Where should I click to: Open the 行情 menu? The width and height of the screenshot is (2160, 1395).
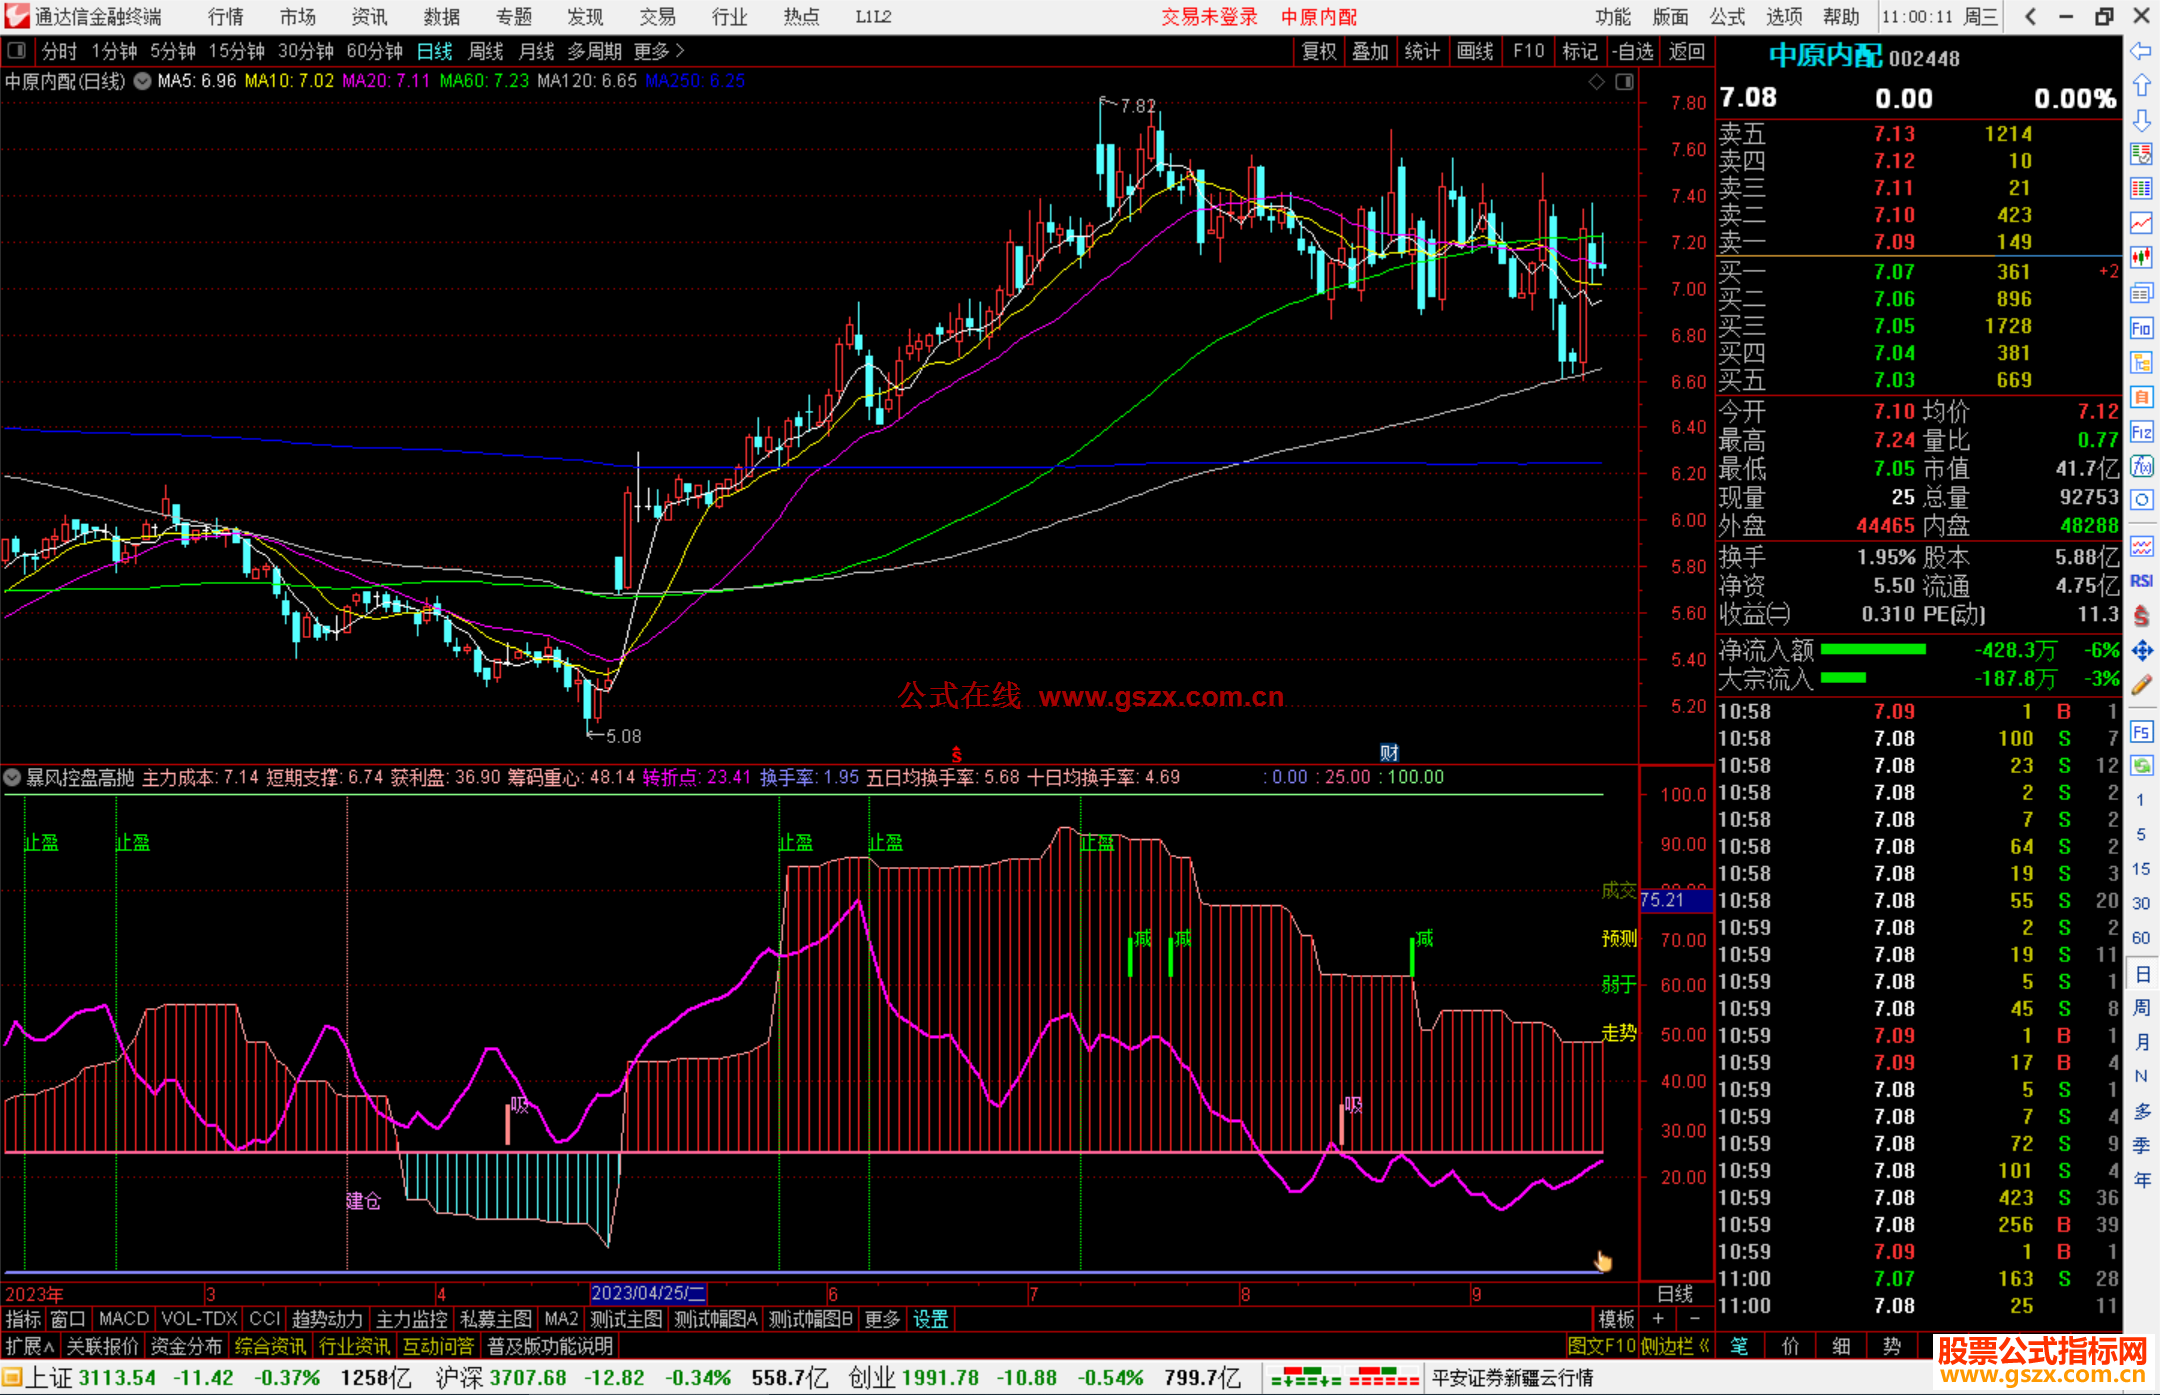[226, 17]
